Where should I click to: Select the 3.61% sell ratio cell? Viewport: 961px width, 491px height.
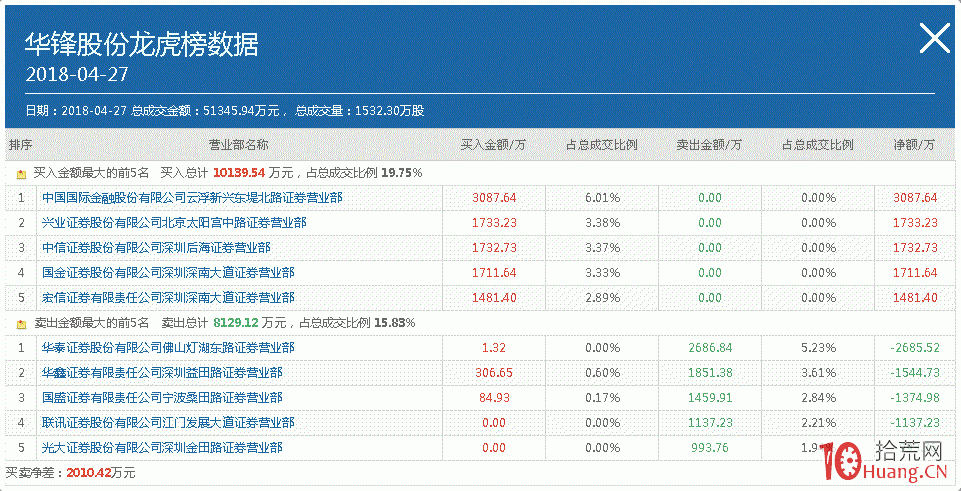click(818, 373)
